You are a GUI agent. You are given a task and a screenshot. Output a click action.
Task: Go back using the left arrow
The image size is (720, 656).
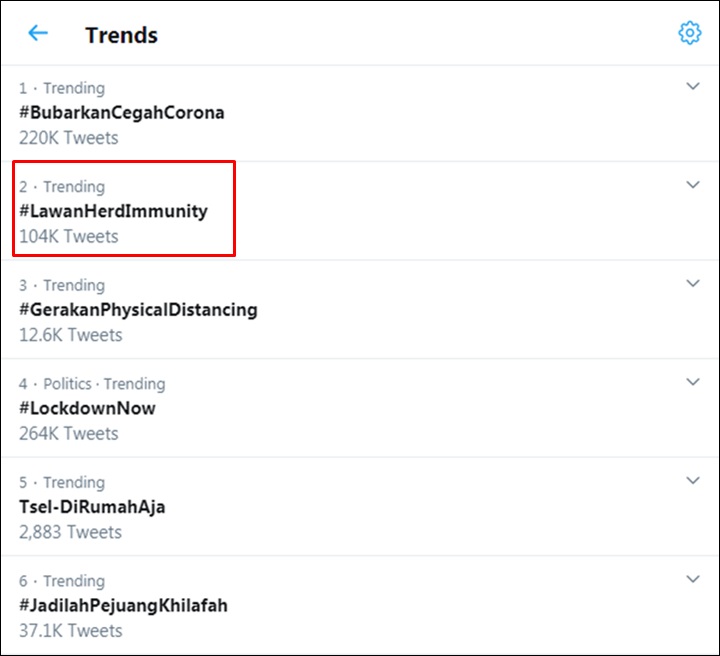click(x=38, y=33)
